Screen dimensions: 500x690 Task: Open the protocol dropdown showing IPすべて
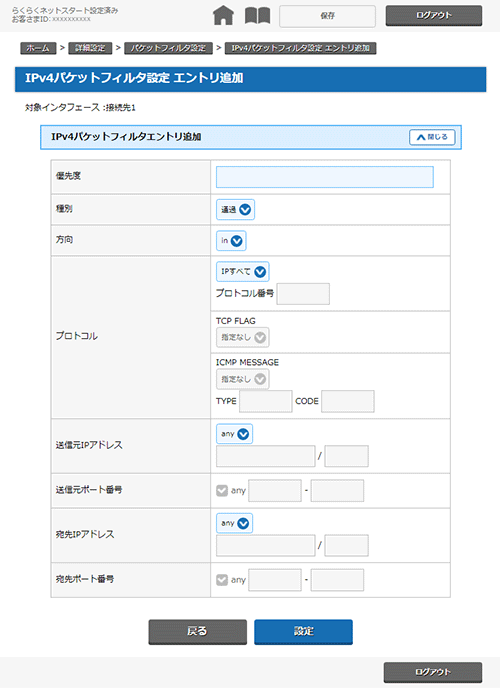pyautogui.click(x=243, y=272)
